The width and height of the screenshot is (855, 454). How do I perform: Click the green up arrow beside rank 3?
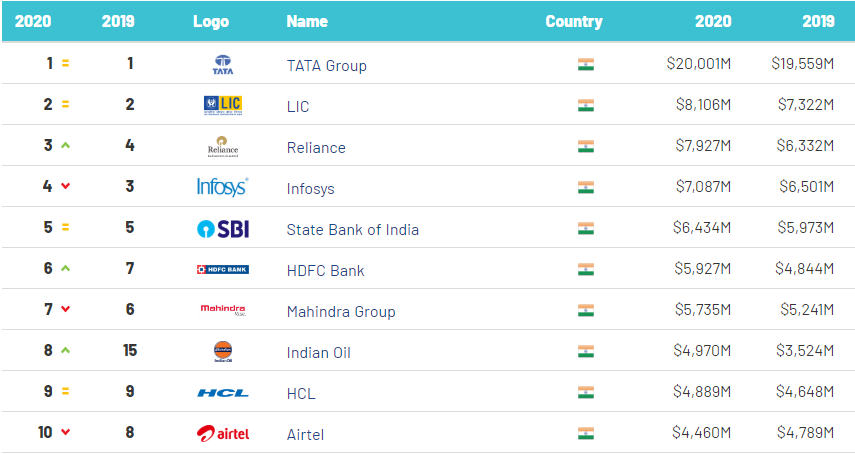tap(65, 146)
